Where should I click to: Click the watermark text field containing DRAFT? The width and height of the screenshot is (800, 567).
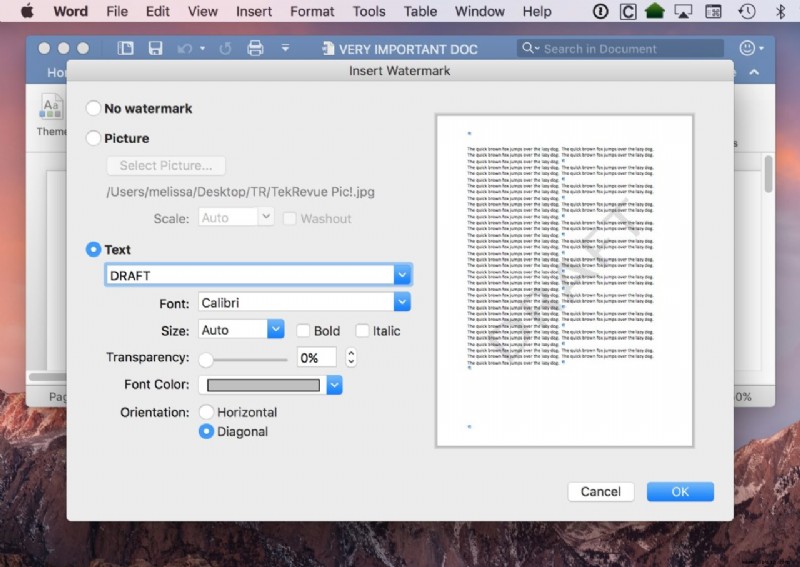click(249, 275)
